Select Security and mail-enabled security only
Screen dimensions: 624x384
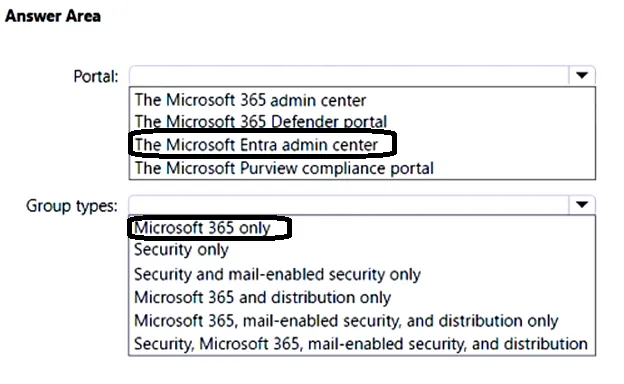(x=277, y=274)
